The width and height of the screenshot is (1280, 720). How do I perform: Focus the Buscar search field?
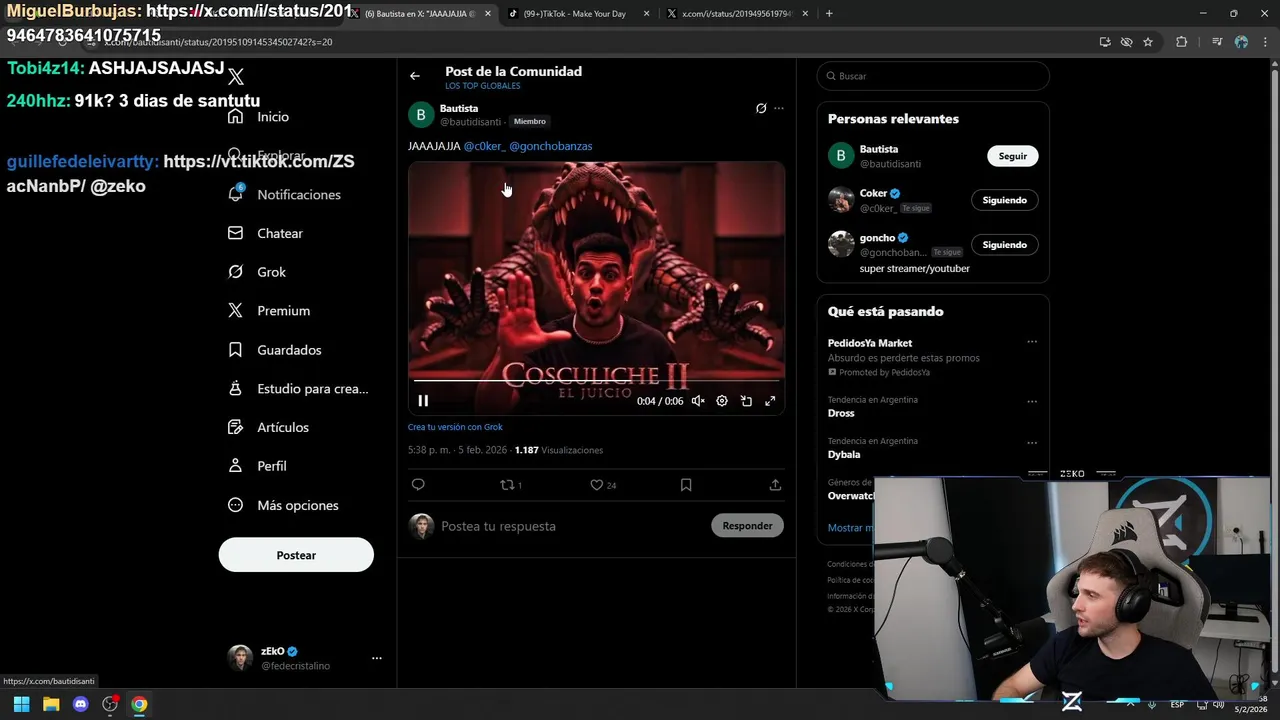[x=933, y=76]
